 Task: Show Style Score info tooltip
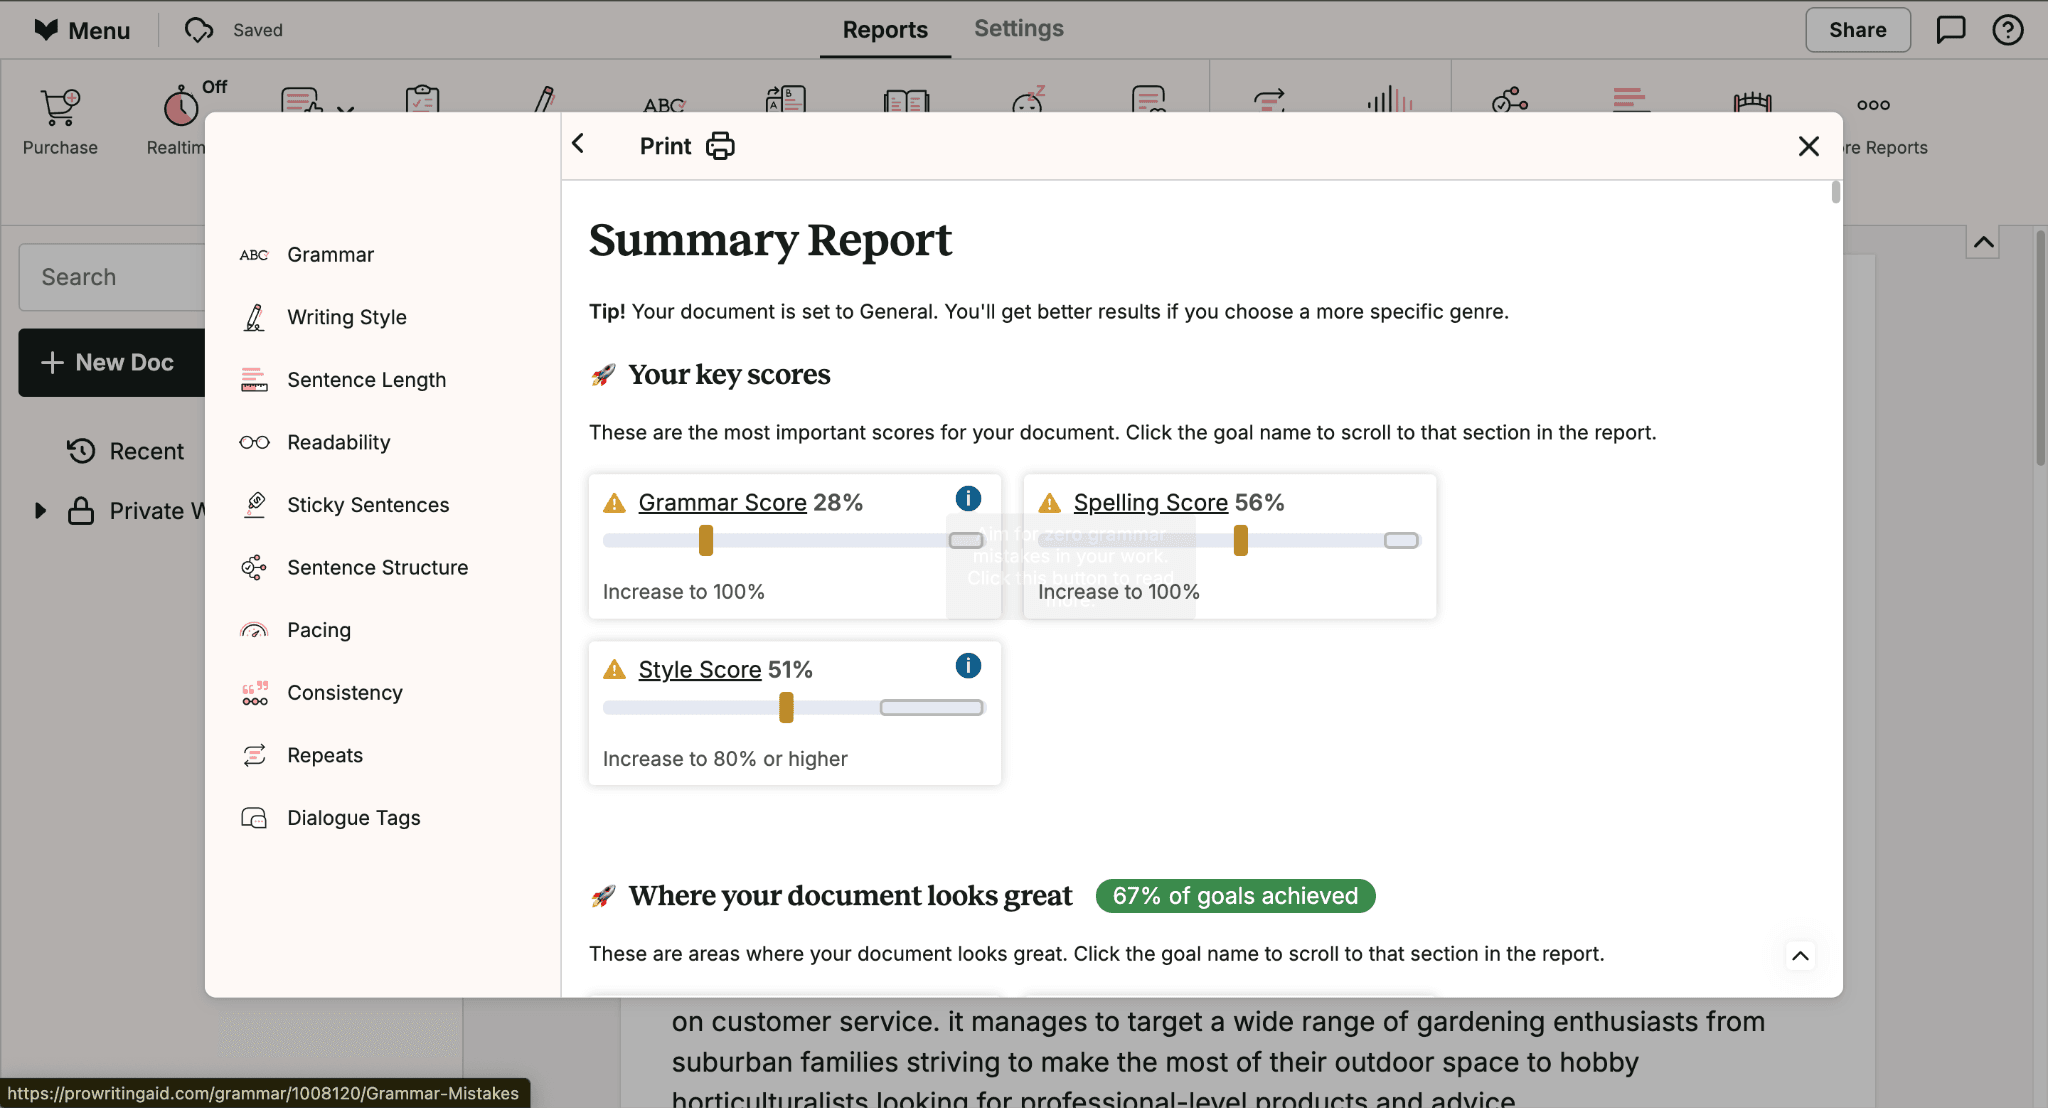pos(968,665)
